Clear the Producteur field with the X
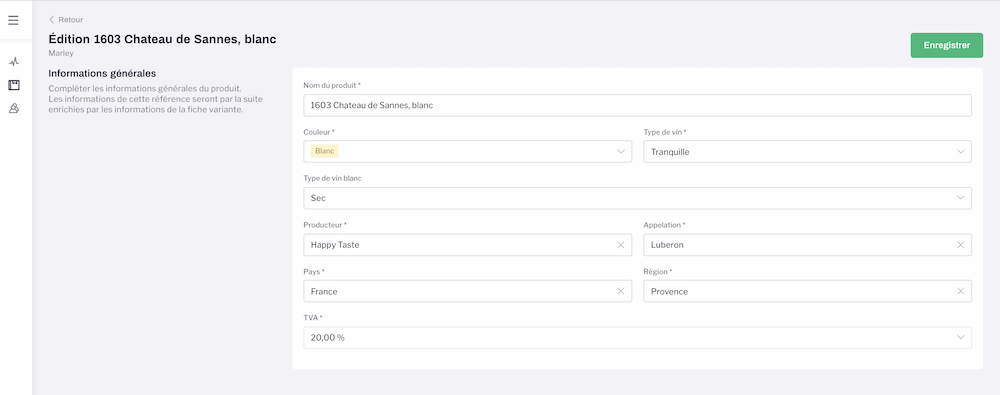The width and height of the screenshot is (1000, 395). pos(621,245)
